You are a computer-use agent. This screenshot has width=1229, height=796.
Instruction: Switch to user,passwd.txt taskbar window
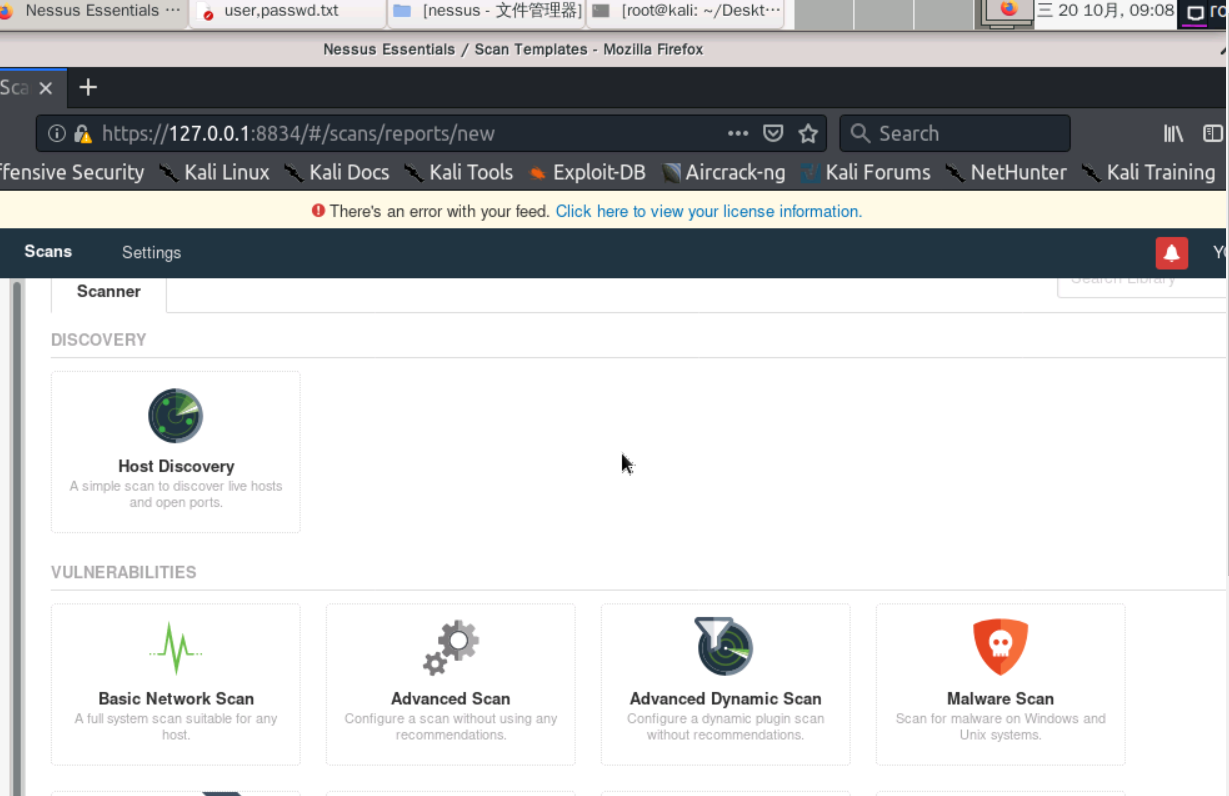[286, 12]
